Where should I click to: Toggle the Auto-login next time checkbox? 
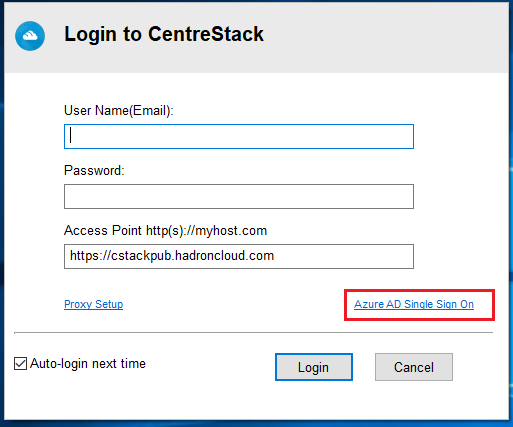[x=20, y=363]
